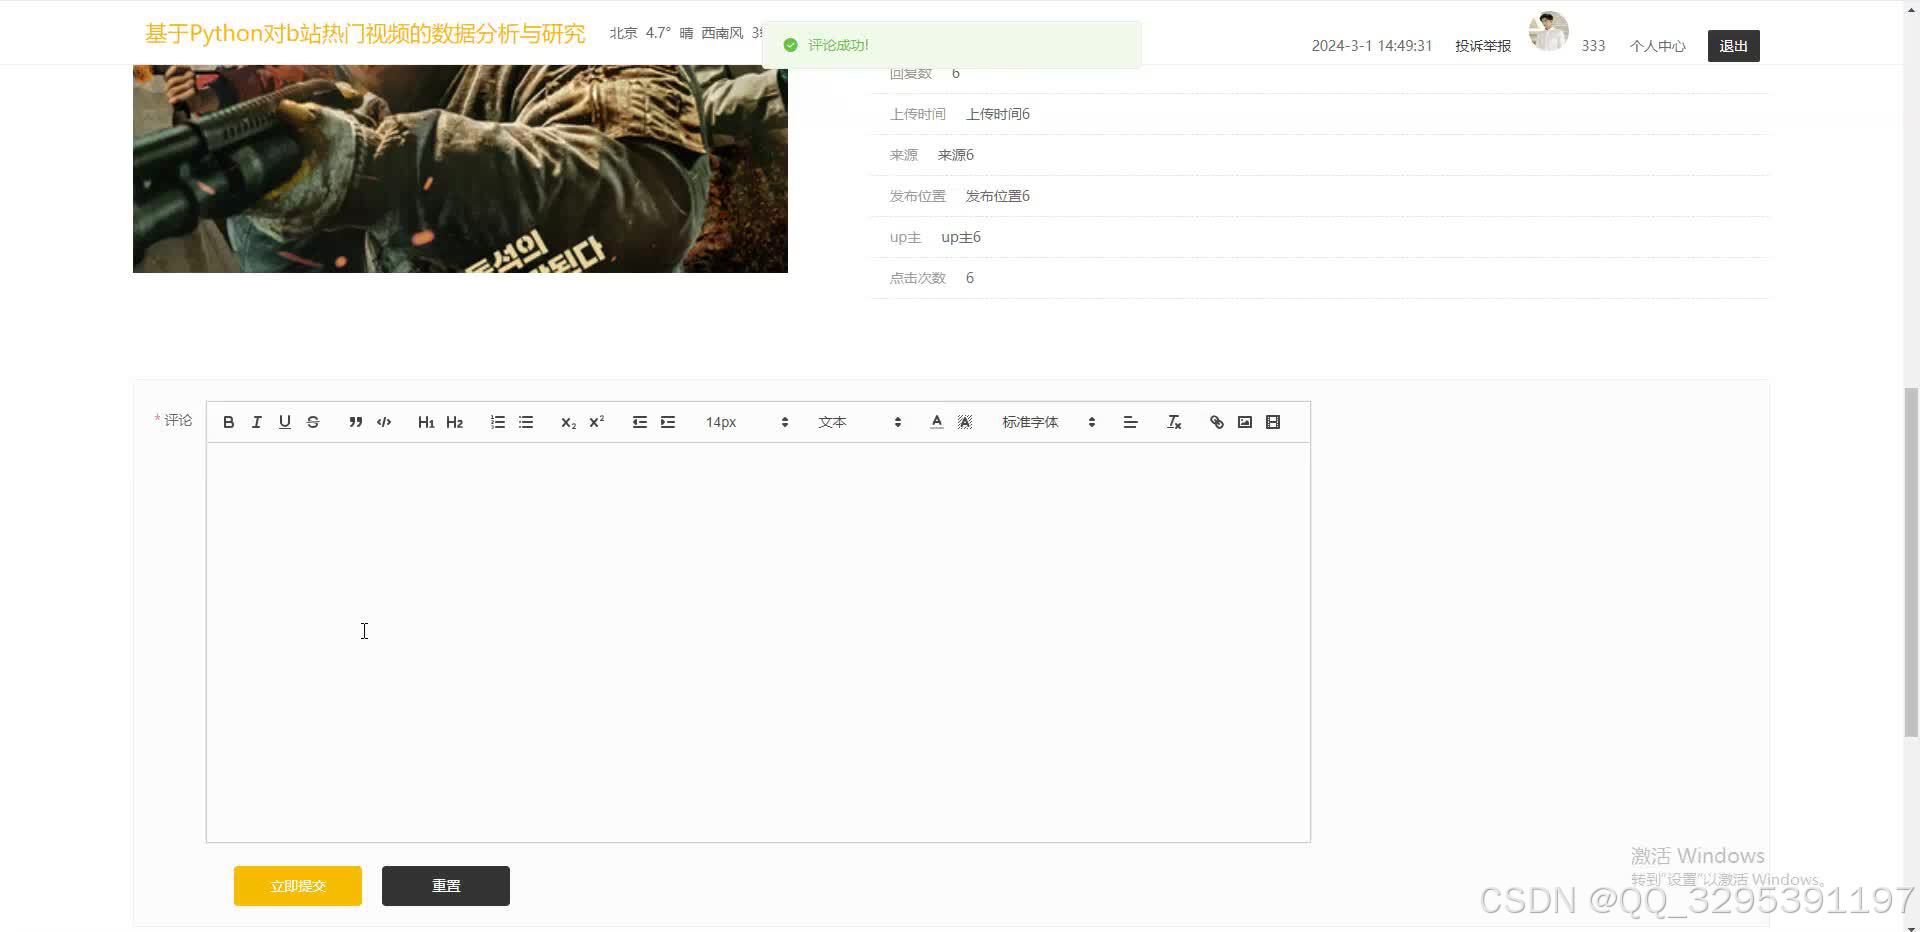The image size is (1920, 932).
Task: Open the text background color picker
Action: [965, 422]
